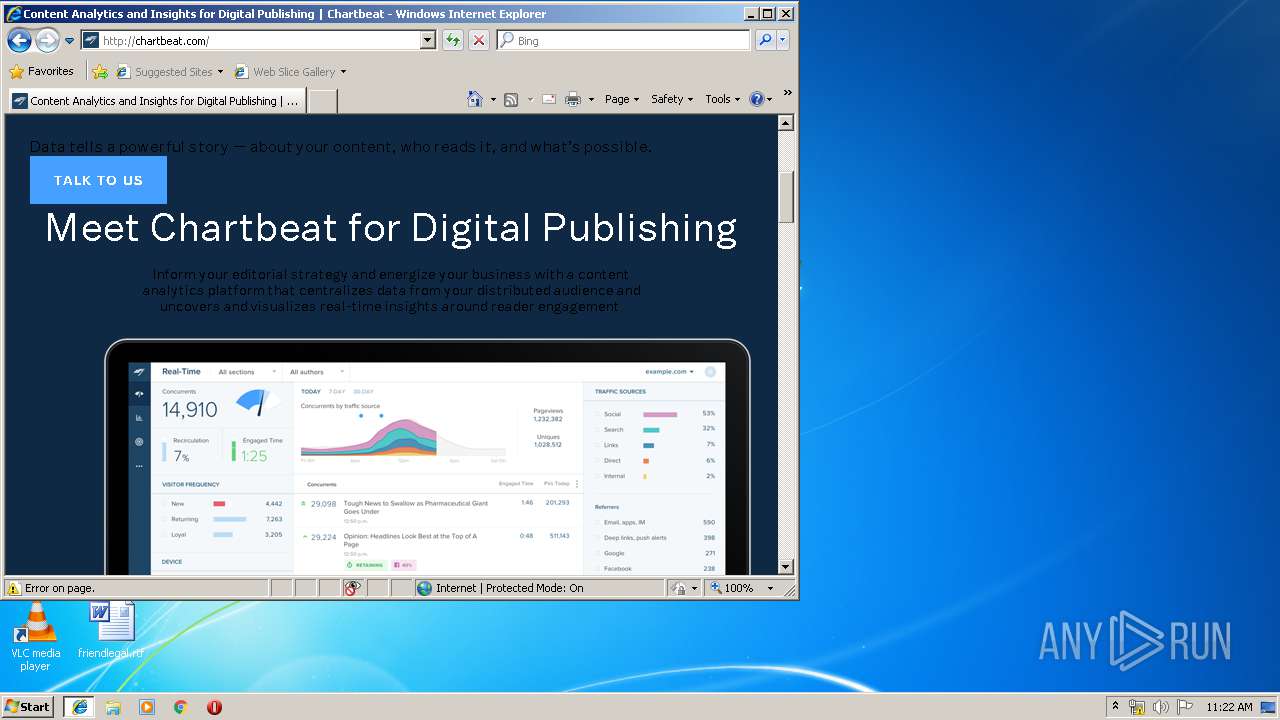
Task: Click the Read Mail envelope icon
Action: pyautogui.click(x=549, y=99)
